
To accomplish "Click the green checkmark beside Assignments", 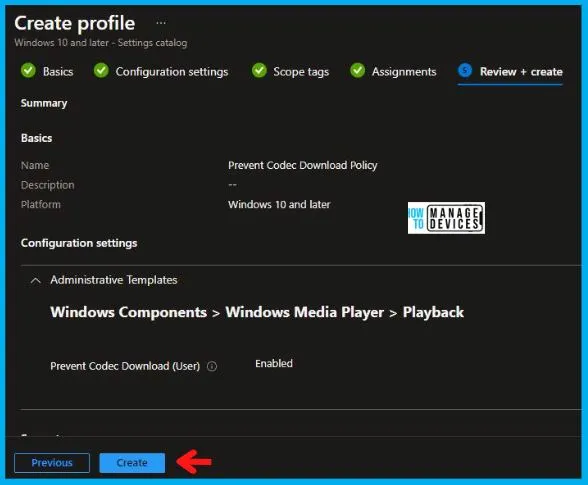I will tap(357, 71).
